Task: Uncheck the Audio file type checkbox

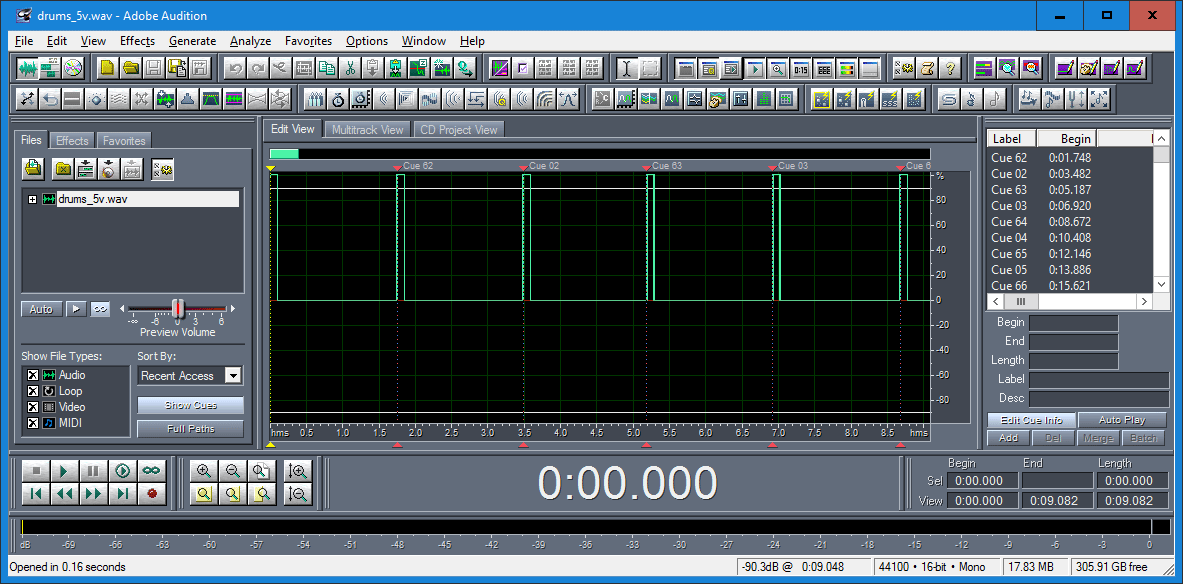Action: [32, 375]
